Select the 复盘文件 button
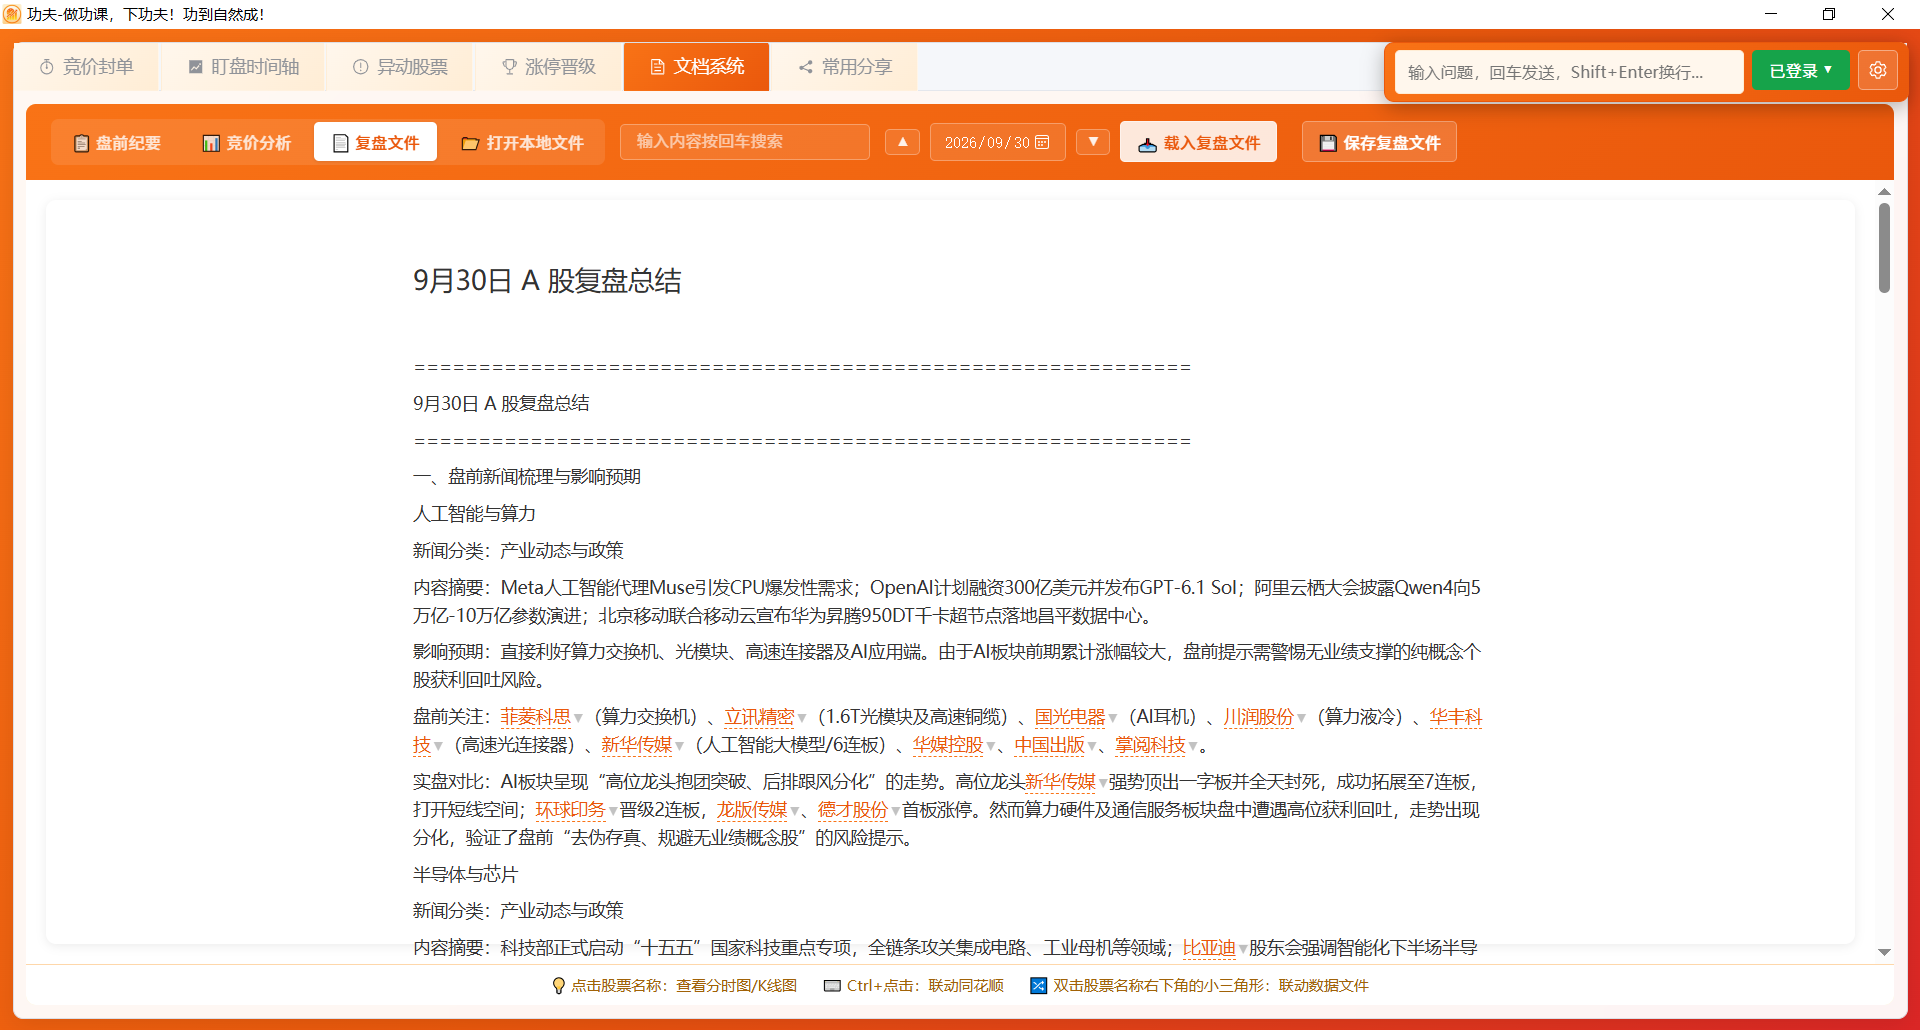The width and height of the screenshot is (1920, 1030). pos(375,143)
